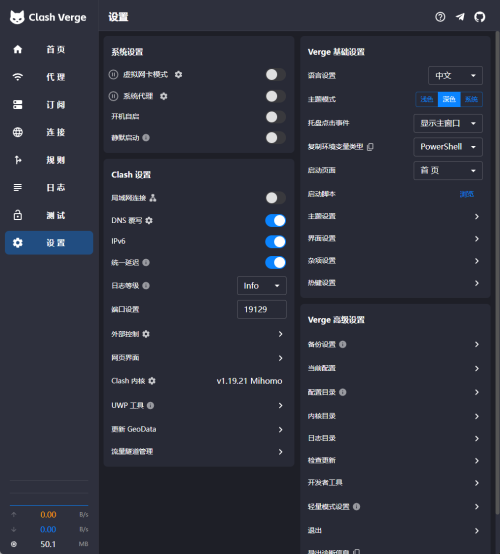Show info icon for 轻量模式设置
This screenshot has width=500, height=554.
point(357,506)
